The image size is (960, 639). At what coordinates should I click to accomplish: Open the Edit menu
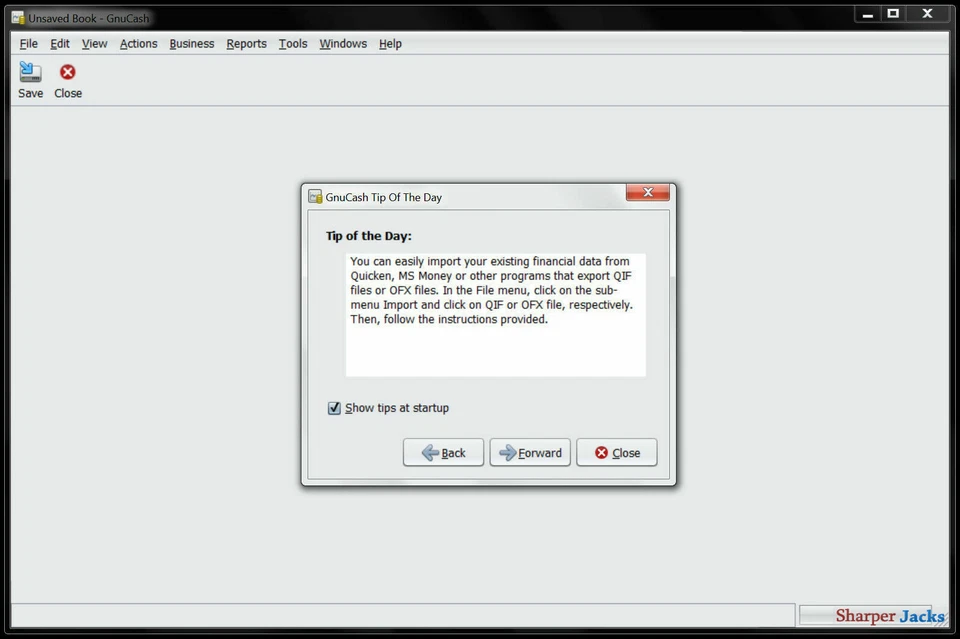click(x=59, y=43)
